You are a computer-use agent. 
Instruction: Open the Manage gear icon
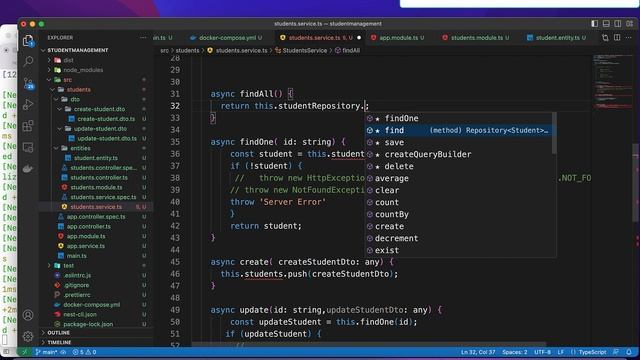coord(28,336)
